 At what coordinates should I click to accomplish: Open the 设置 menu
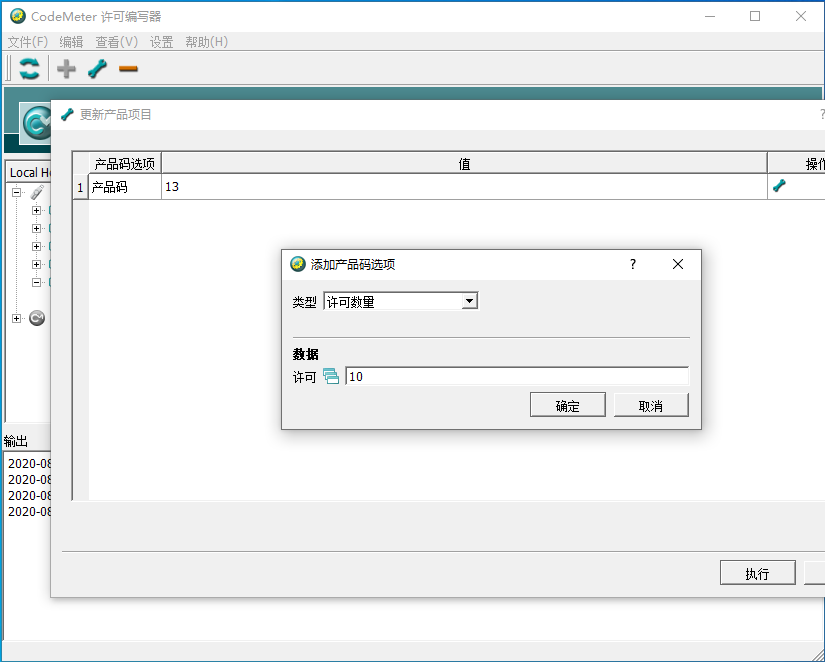pos(162,42)
